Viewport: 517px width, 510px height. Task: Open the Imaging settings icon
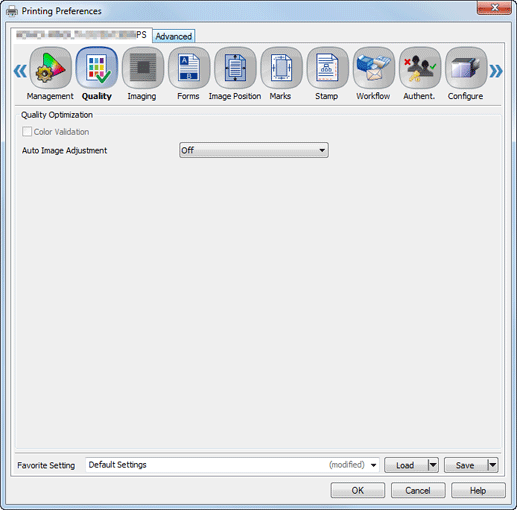click(x=143, y=68)
